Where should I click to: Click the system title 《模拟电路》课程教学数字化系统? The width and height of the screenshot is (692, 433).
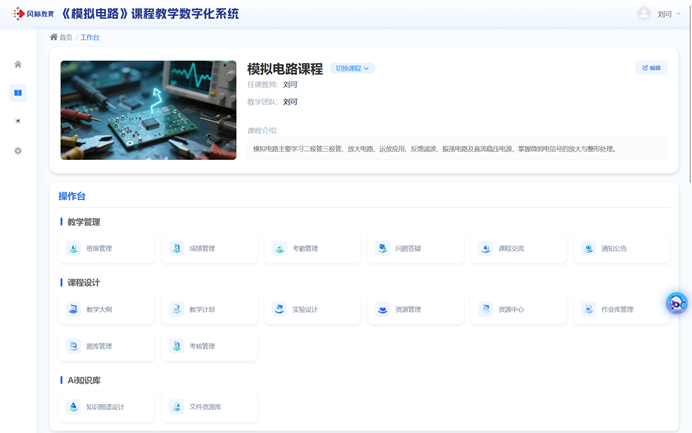[x=150, y=14]
